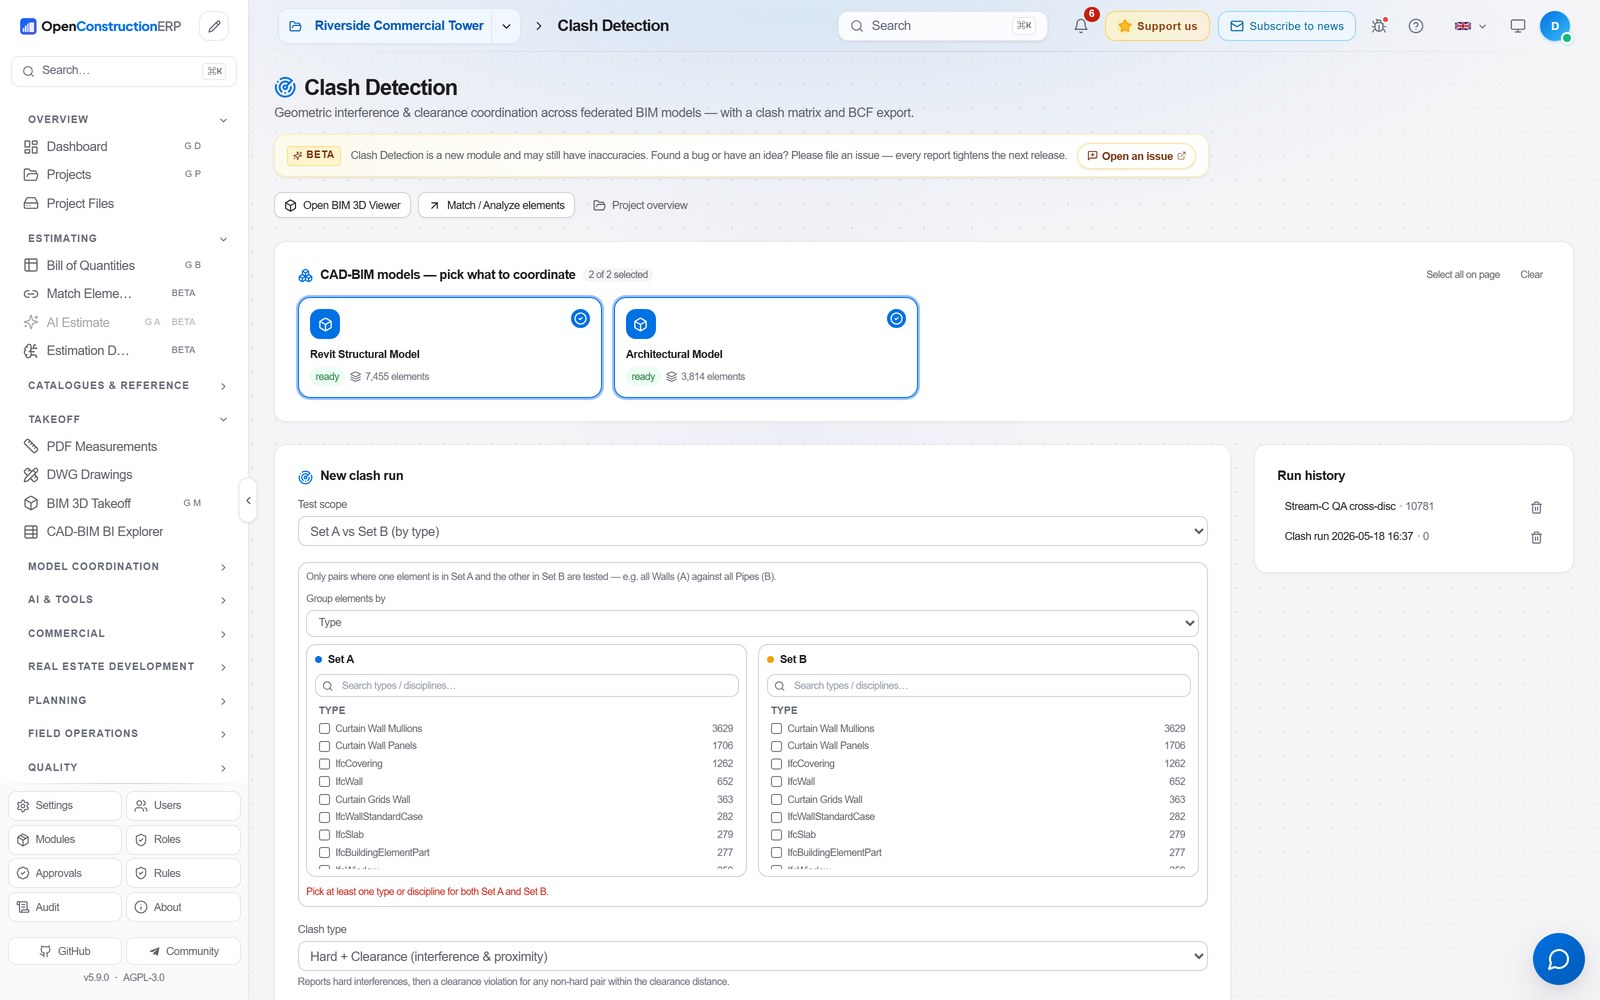This screenshot has width=1600, height=1000.
Task: Expand the Planning section
Action: [223, 701]
